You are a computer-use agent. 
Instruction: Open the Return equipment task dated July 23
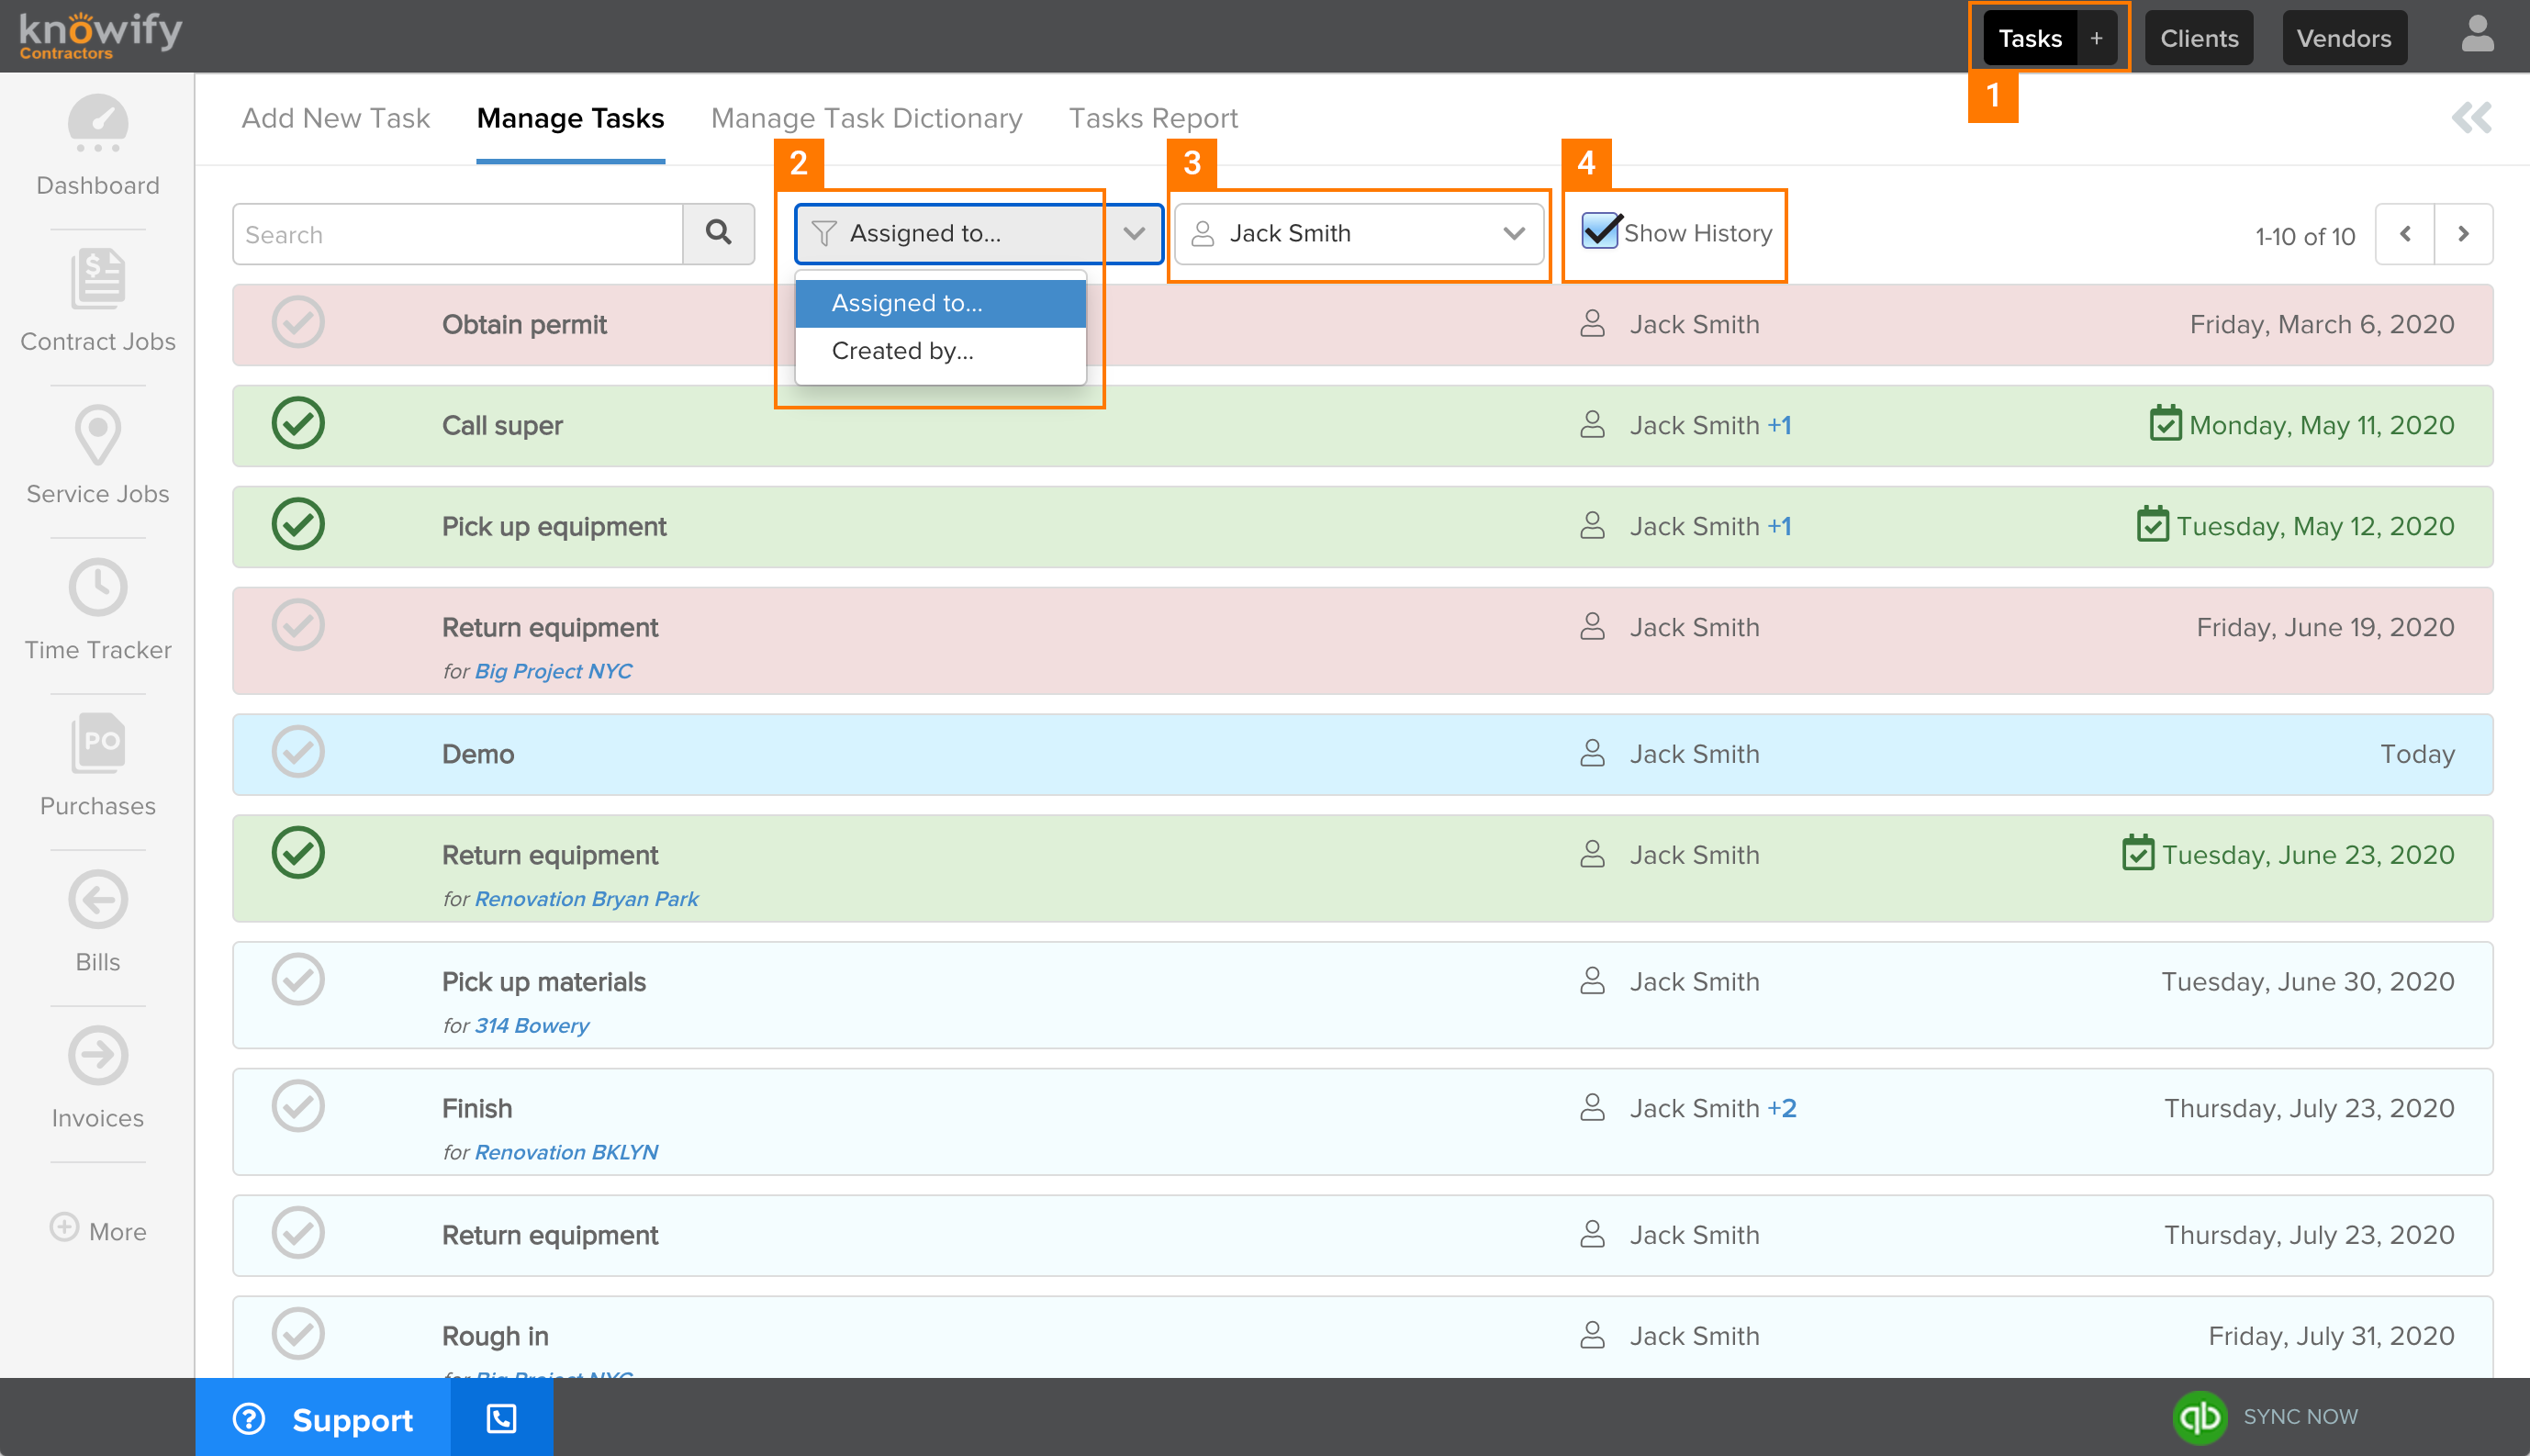(550, 1235)
